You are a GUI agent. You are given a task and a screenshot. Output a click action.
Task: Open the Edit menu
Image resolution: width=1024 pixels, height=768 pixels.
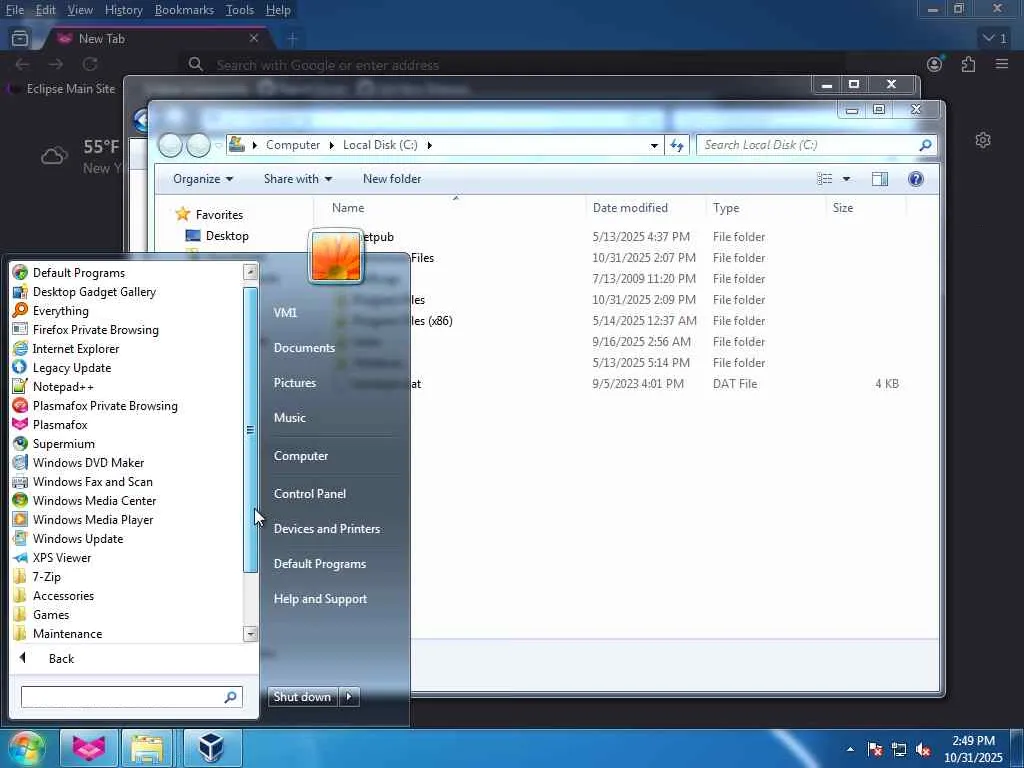(x=45, y=10)
